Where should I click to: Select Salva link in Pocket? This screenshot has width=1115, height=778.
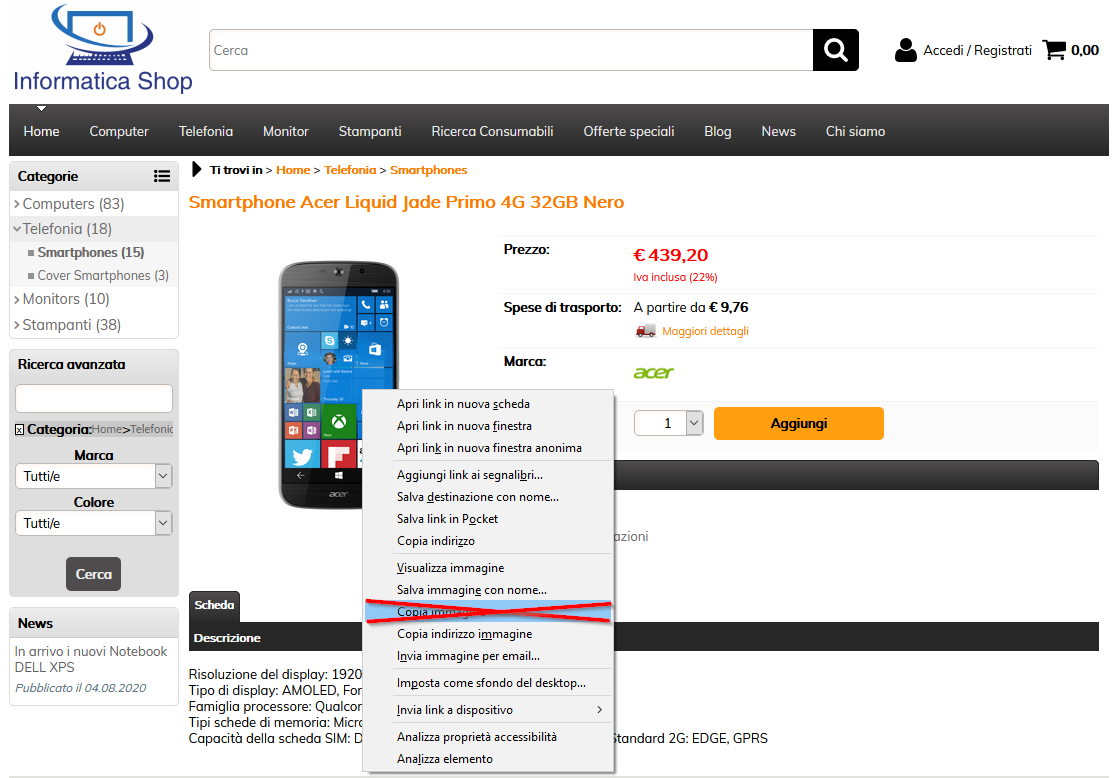coord(488,519)
